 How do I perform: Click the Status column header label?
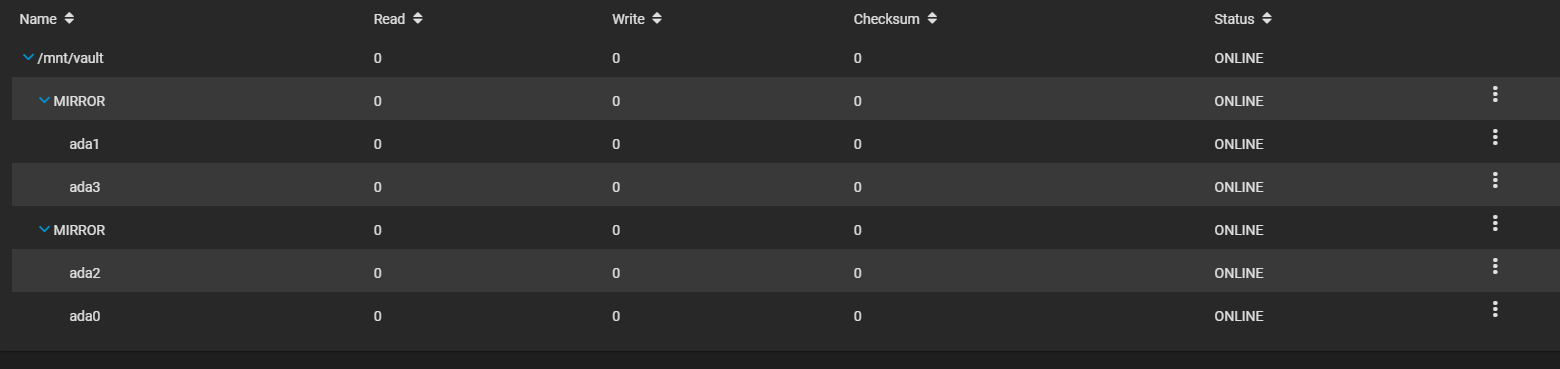[x=1234, y=19]
